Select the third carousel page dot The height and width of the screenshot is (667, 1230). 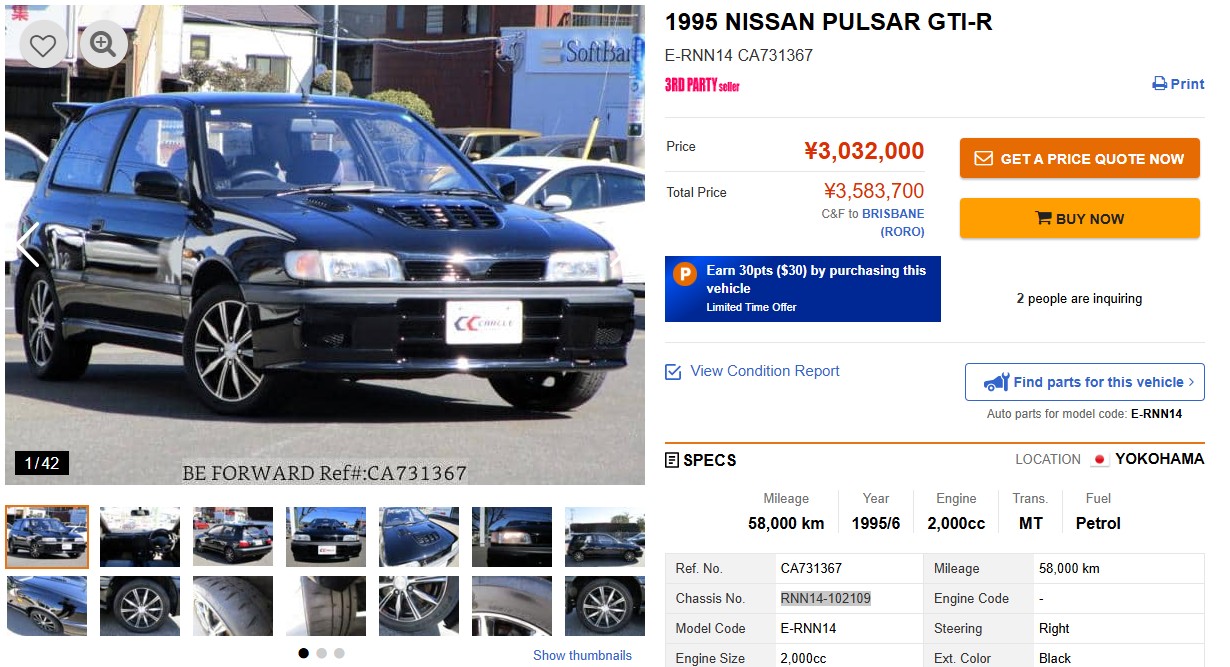339,653
